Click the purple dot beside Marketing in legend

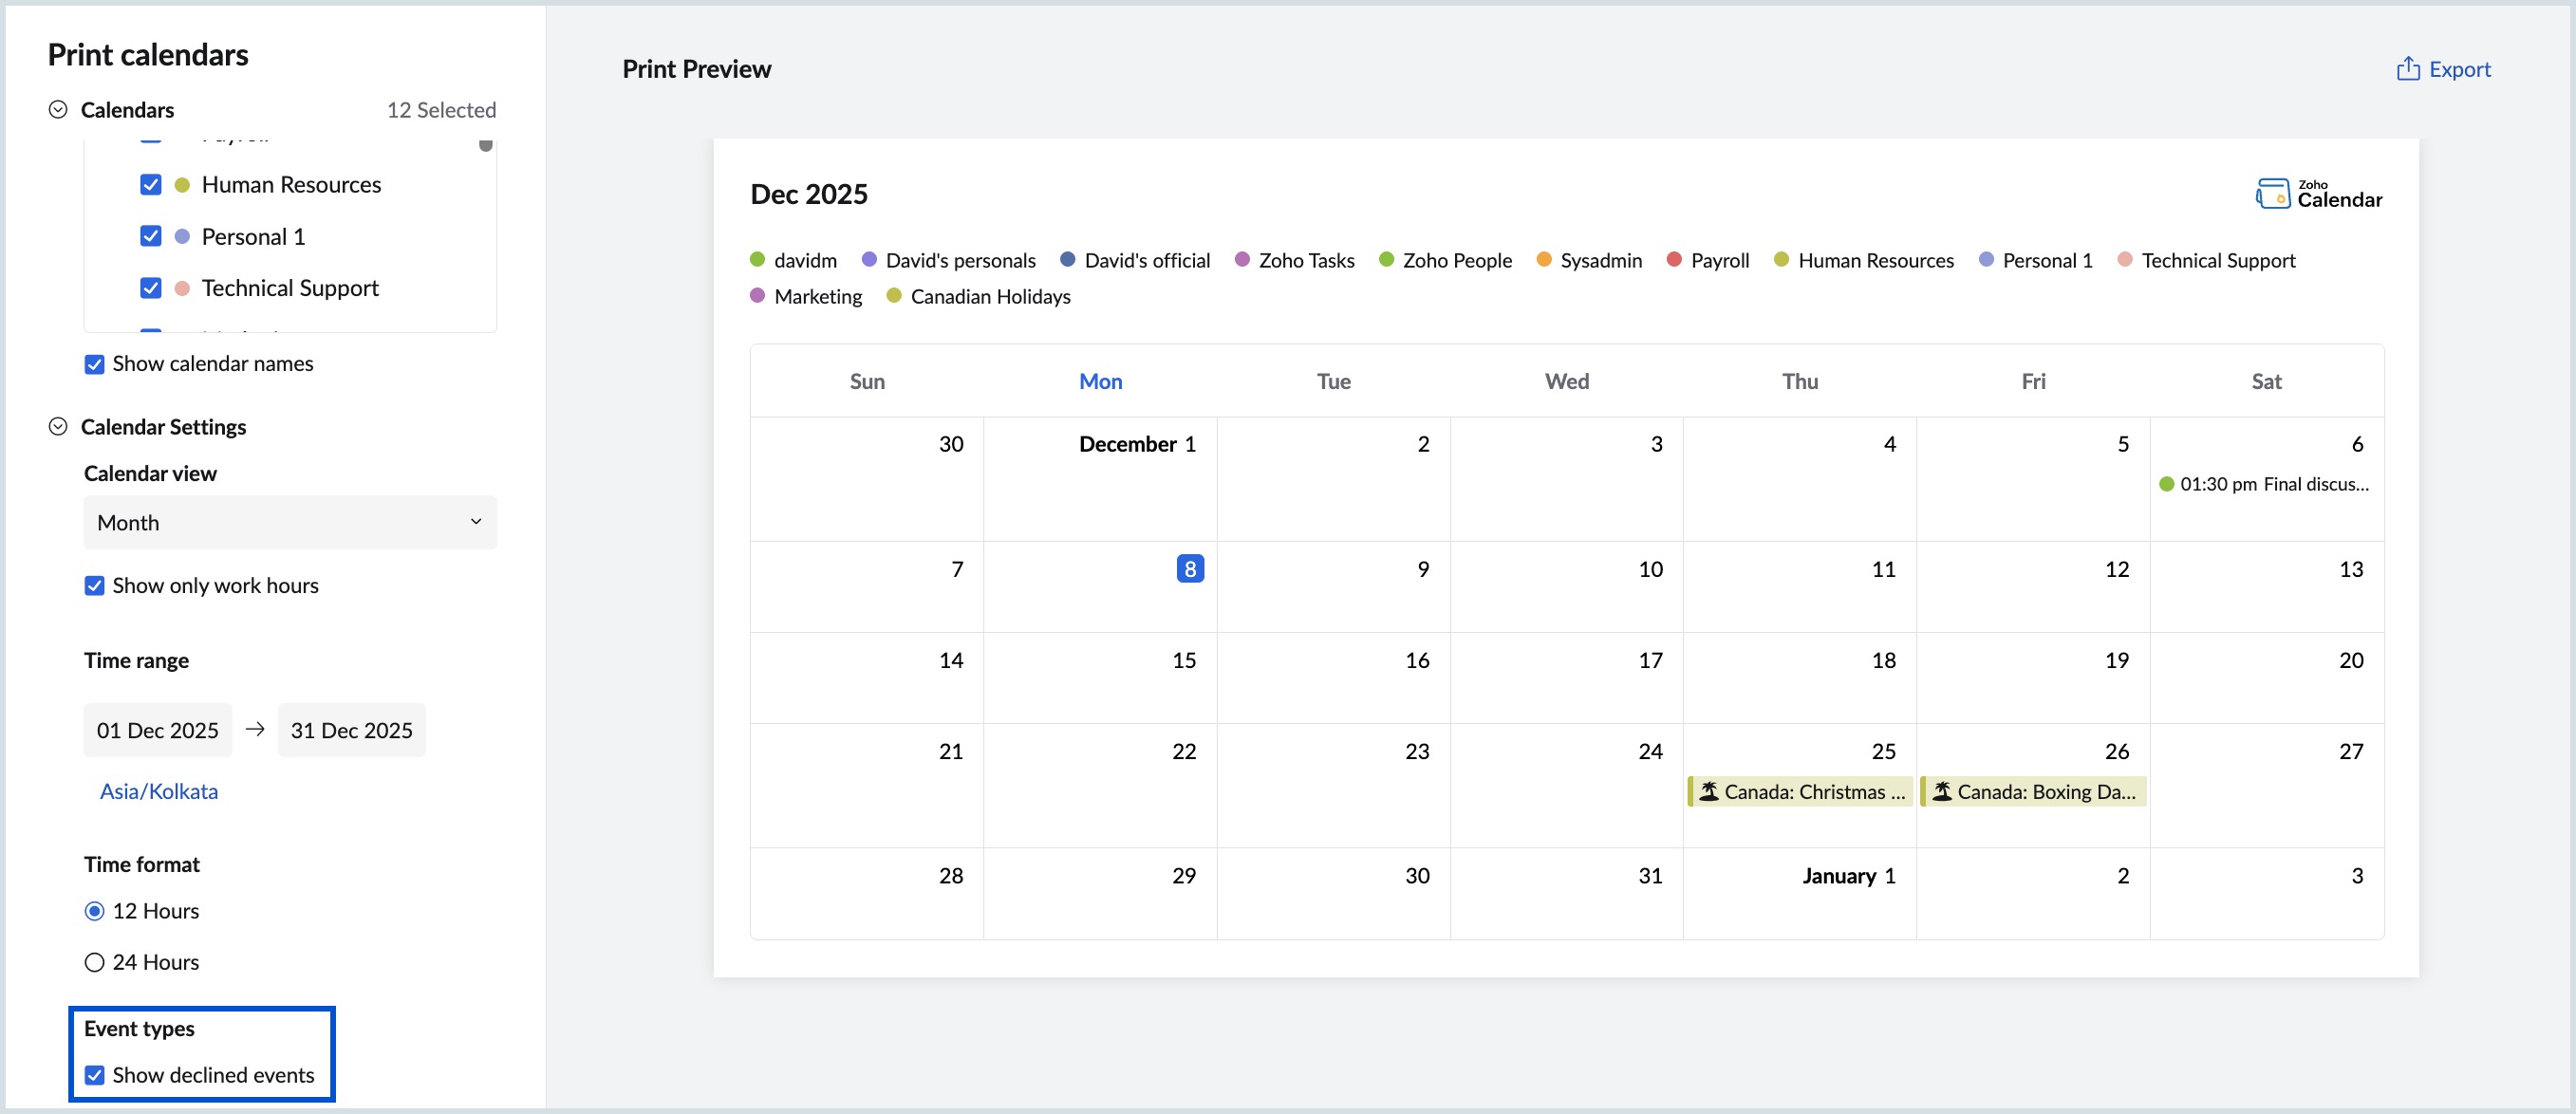tap(758, 296)
